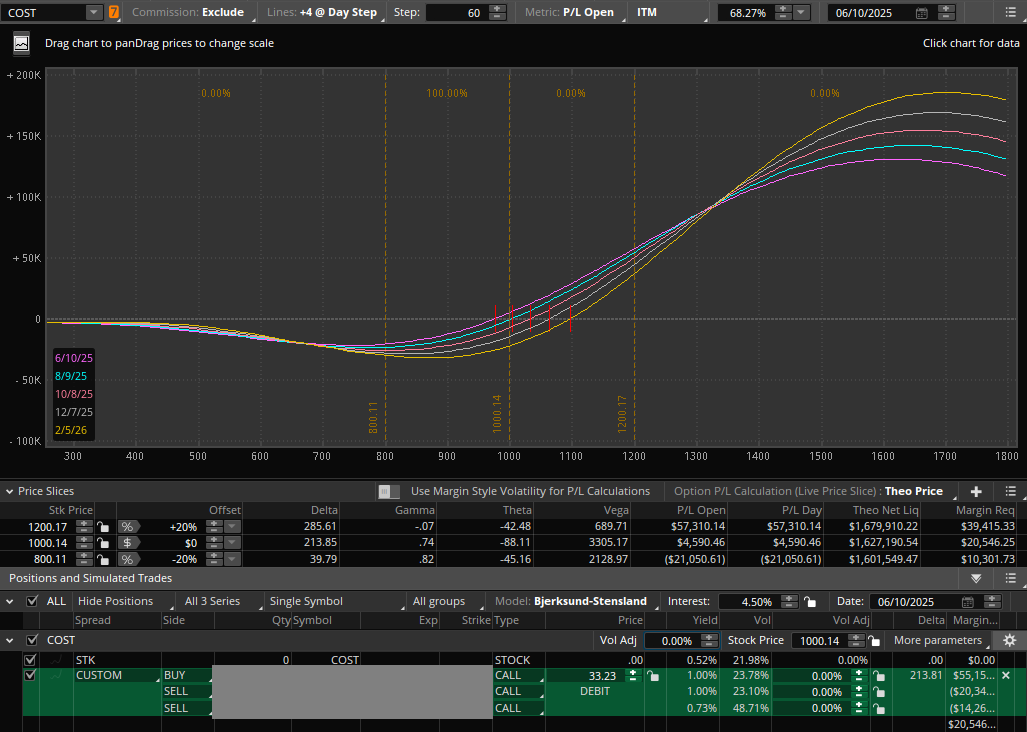The image size is (1027, 732).
Task: Adjust the Step 60 stepper
Action: pos(497,12)
